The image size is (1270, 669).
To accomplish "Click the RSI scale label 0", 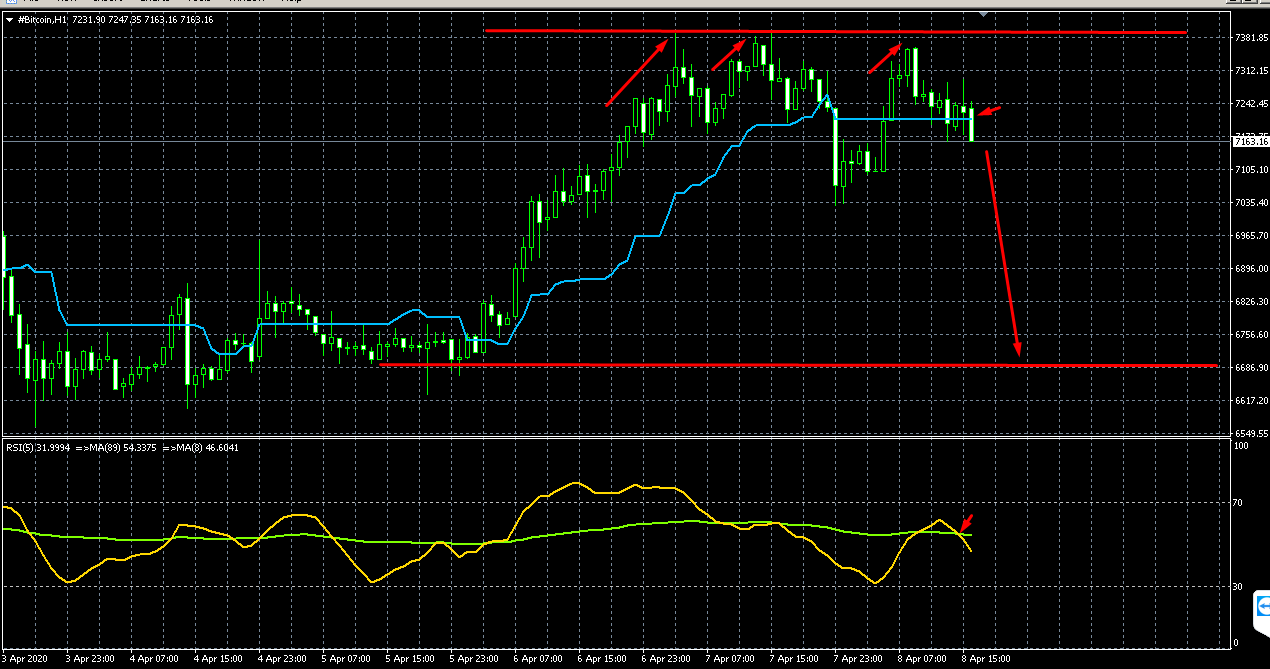I will click(x=1236, y=642).
